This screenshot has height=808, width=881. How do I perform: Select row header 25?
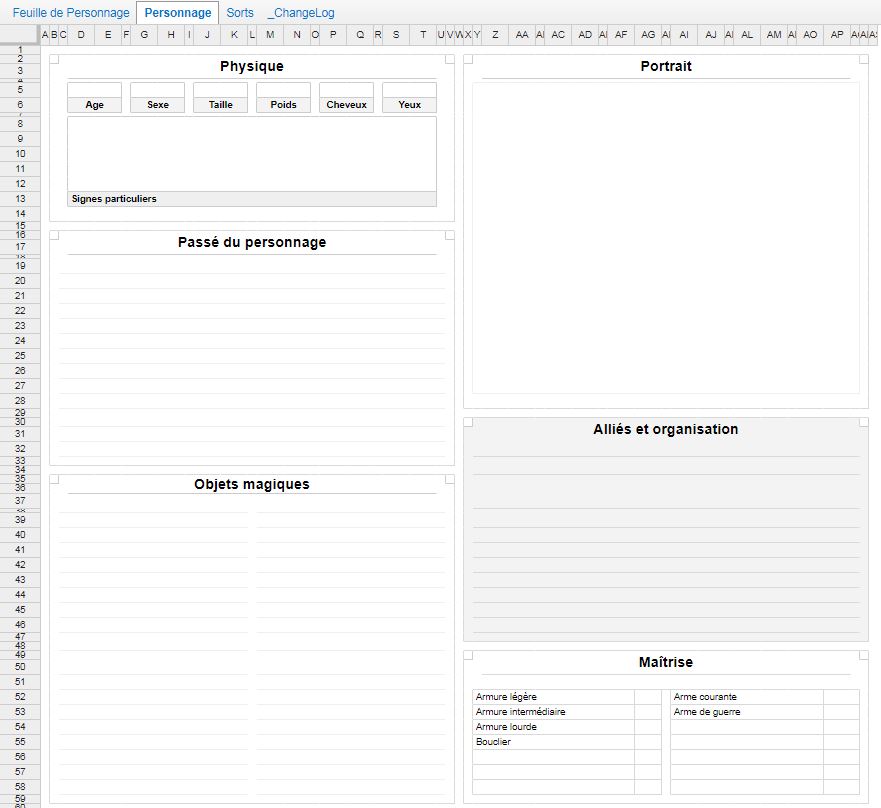(20, 356)
